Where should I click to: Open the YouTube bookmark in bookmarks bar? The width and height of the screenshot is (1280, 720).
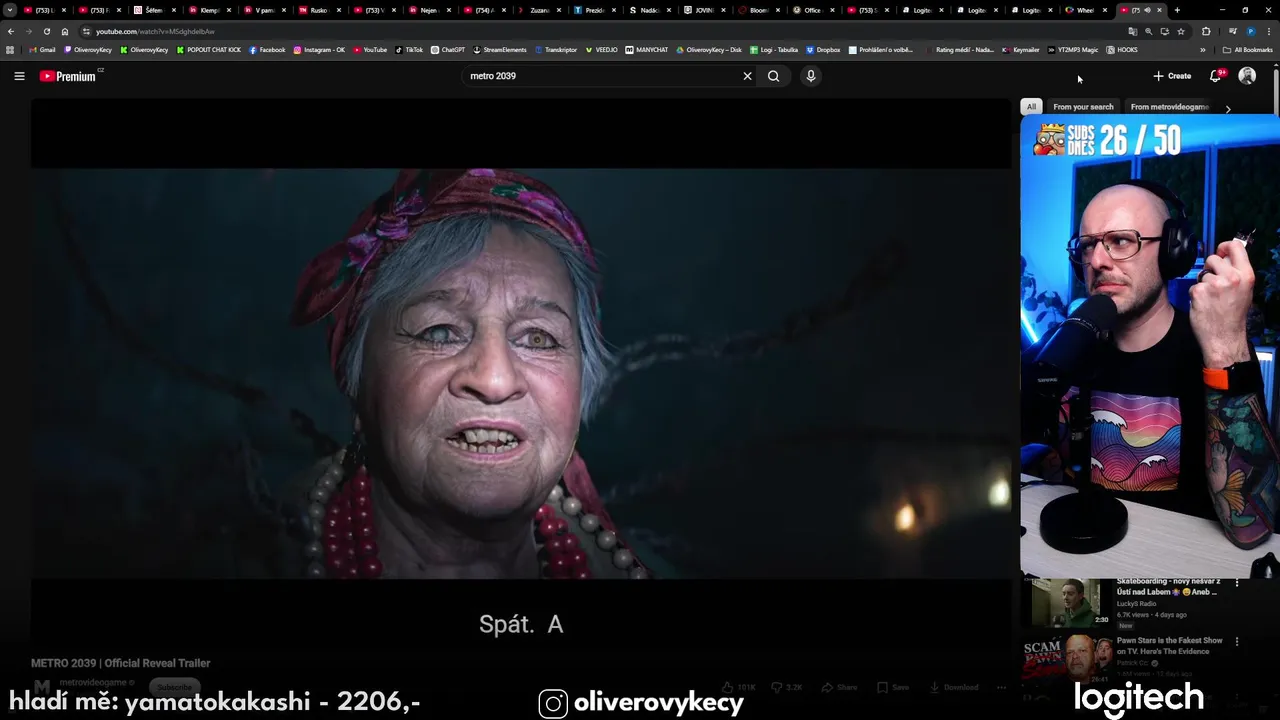tap(370, 50)
